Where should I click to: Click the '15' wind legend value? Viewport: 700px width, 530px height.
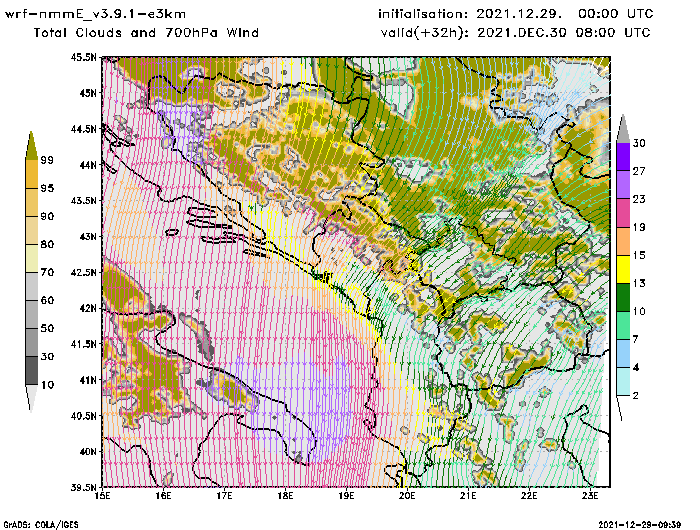tap(639, 255)
